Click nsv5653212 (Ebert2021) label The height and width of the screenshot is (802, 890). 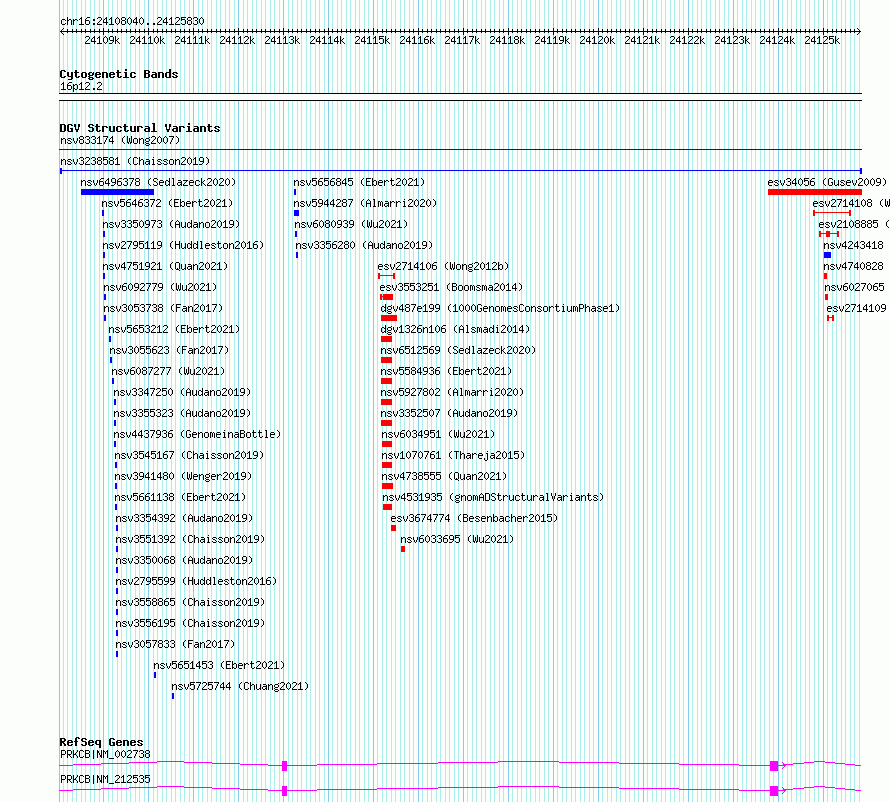174,329
